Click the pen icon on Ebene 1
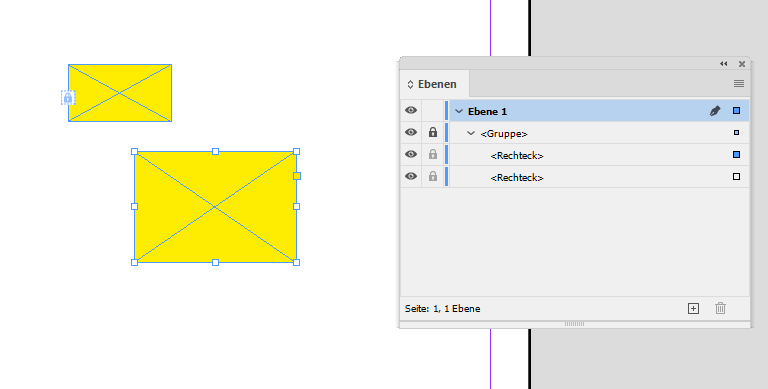The width and height of the screenshot is (768, 389). point(715,111)
